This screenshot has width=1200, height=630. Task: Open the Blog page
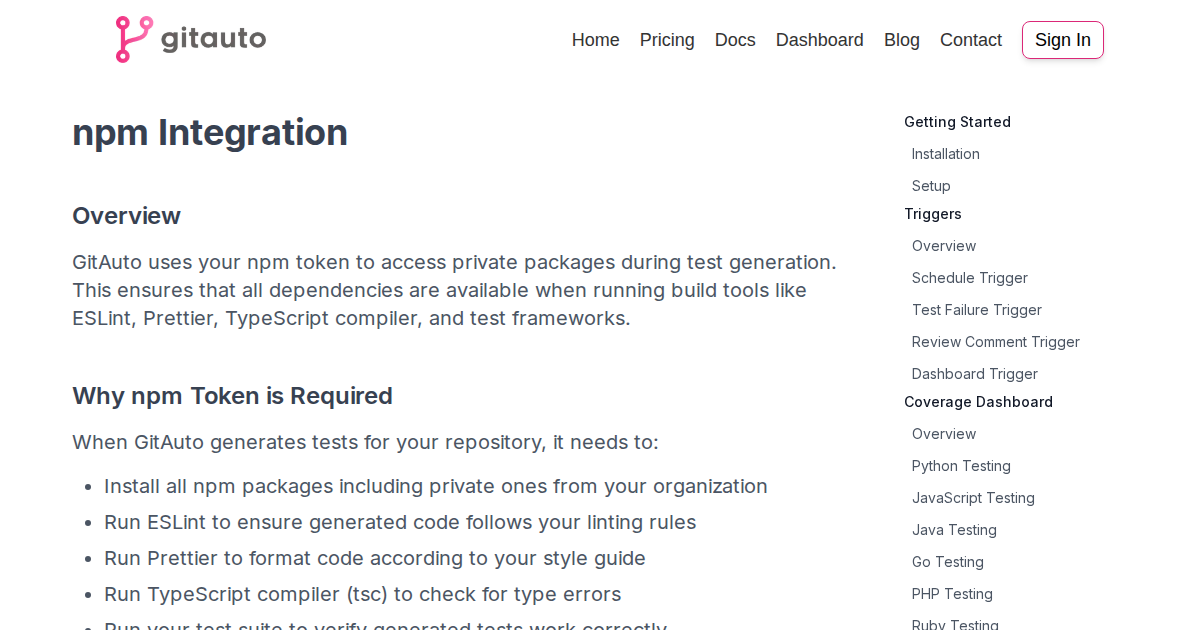(x=902, y=40)
